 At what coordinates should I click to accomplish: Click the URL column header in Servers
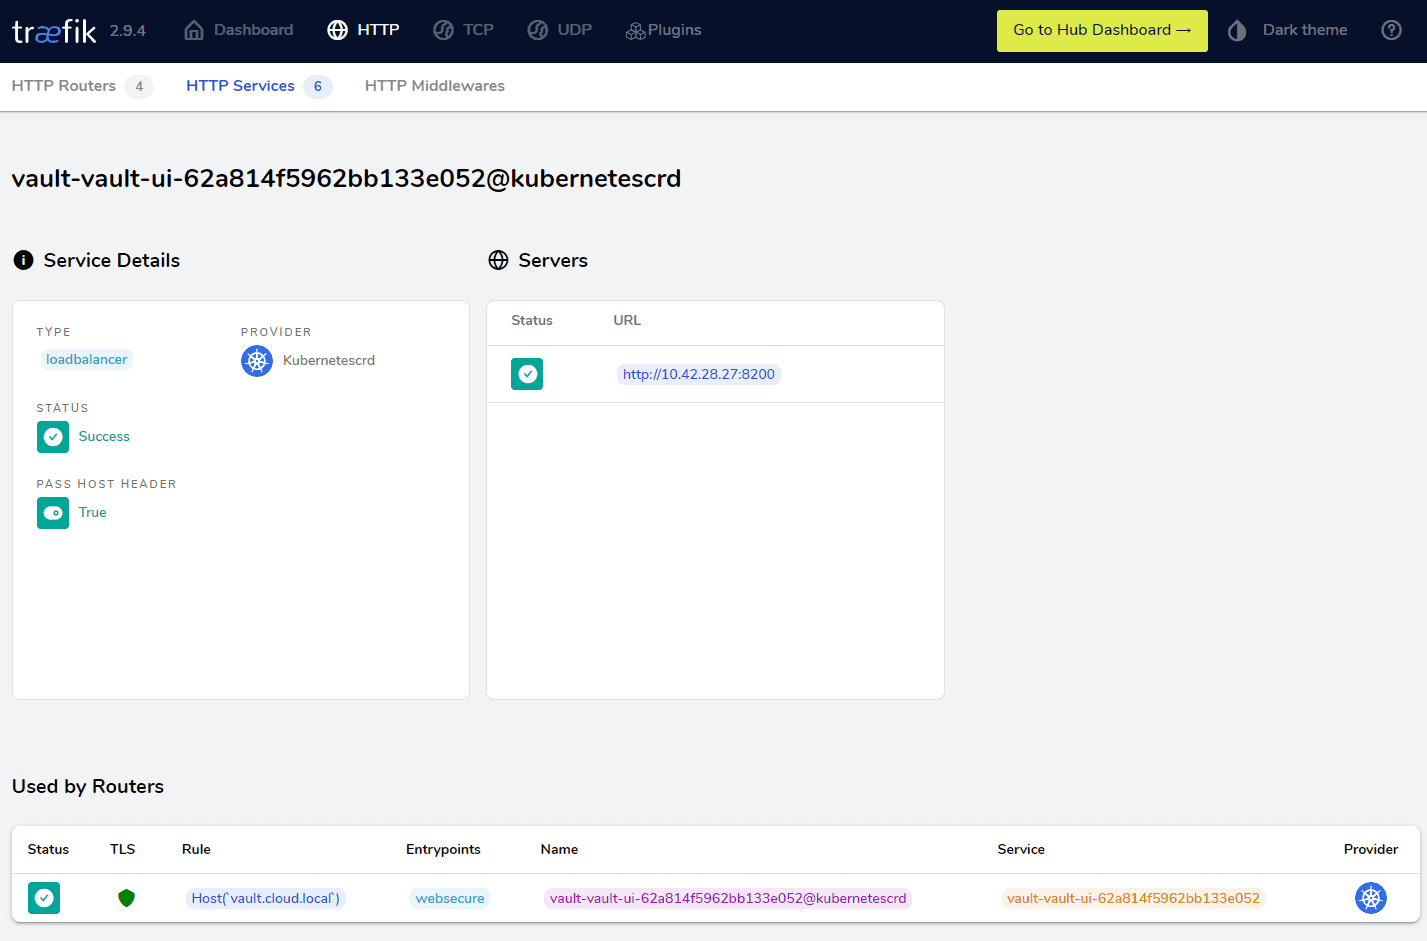coord(627,321)
